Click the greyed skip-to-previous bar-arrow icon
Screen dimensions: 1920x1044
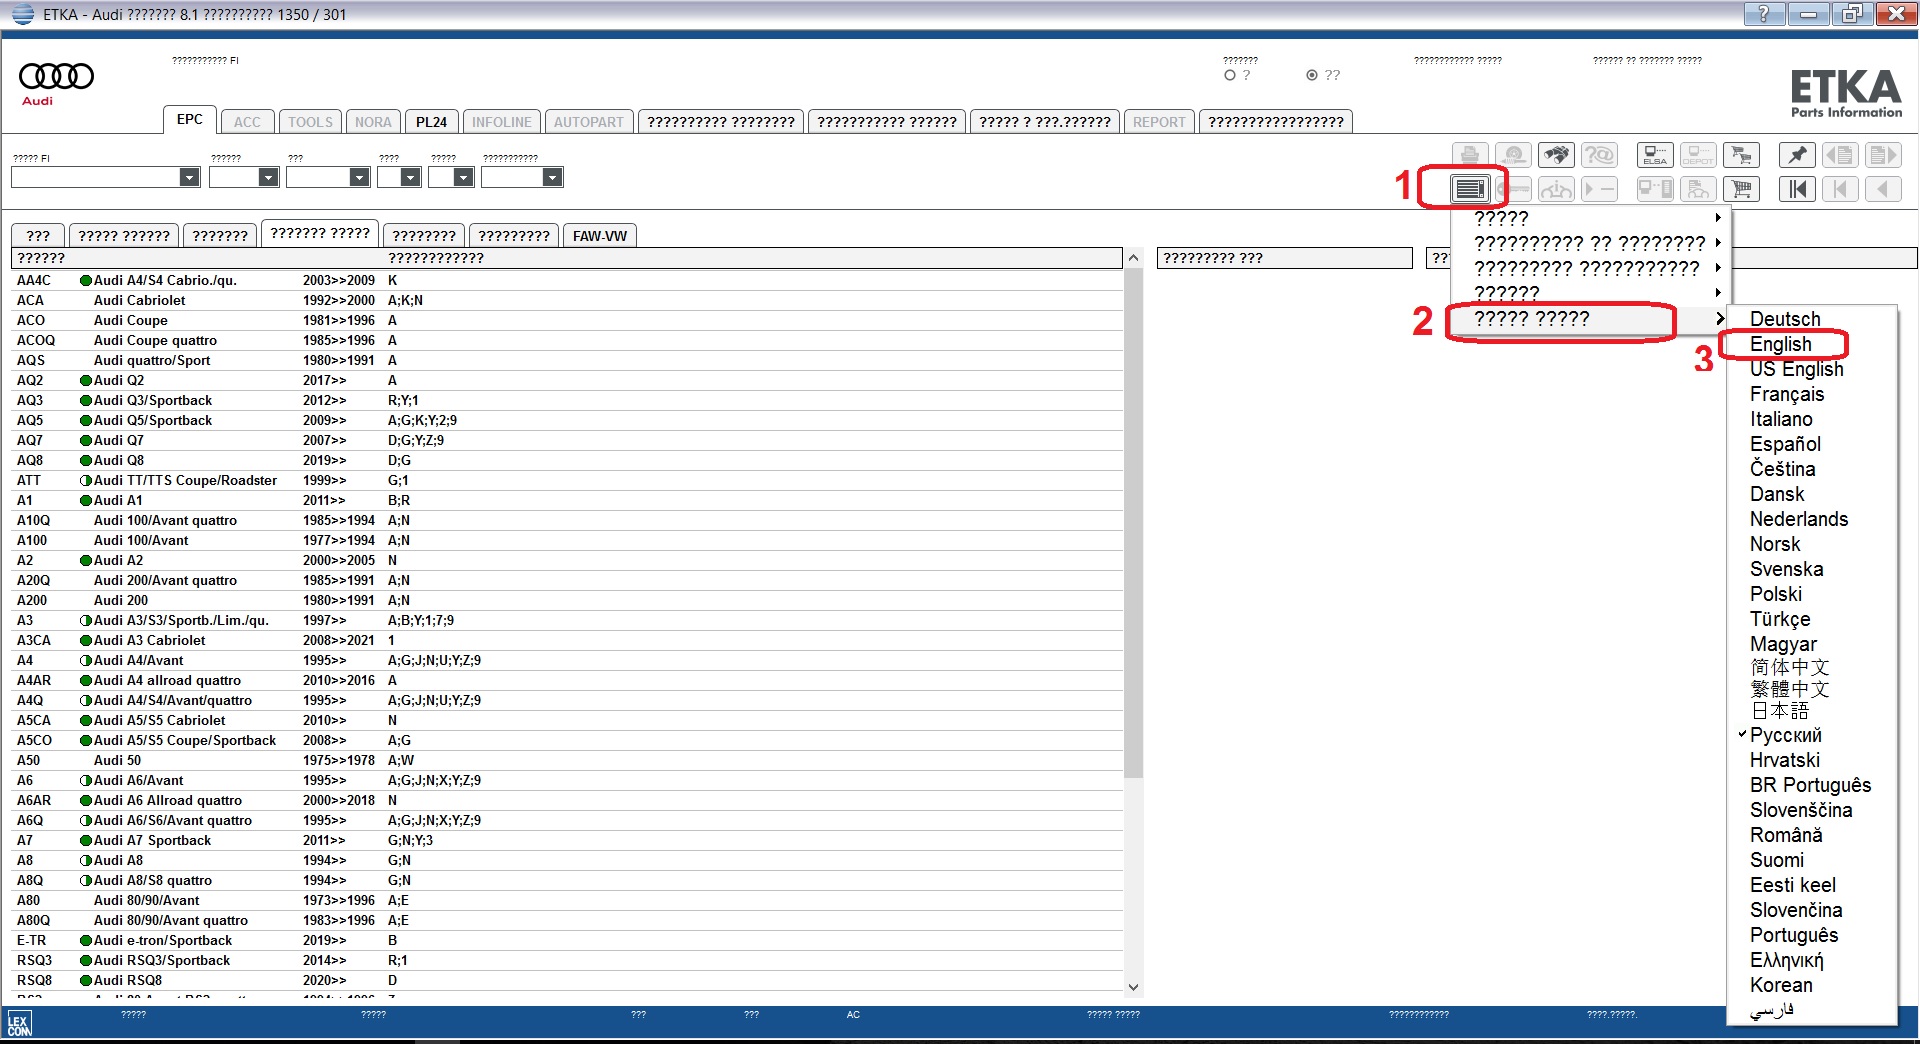tap(1840, 189)
